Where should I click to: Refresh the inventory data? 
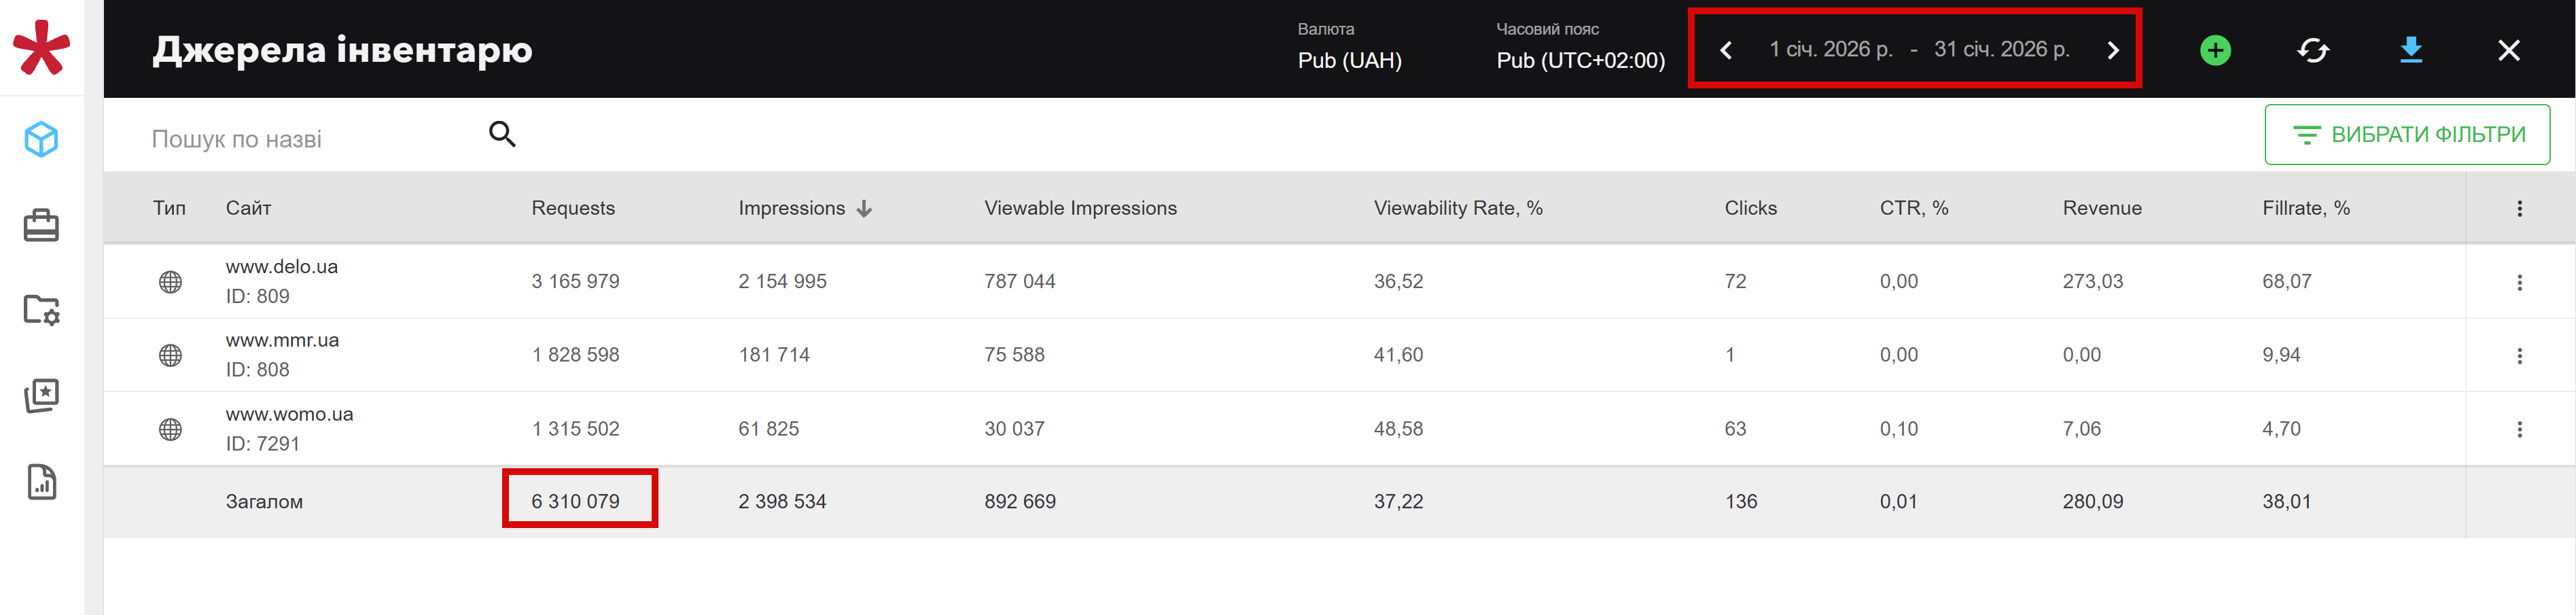(2313, 50)
